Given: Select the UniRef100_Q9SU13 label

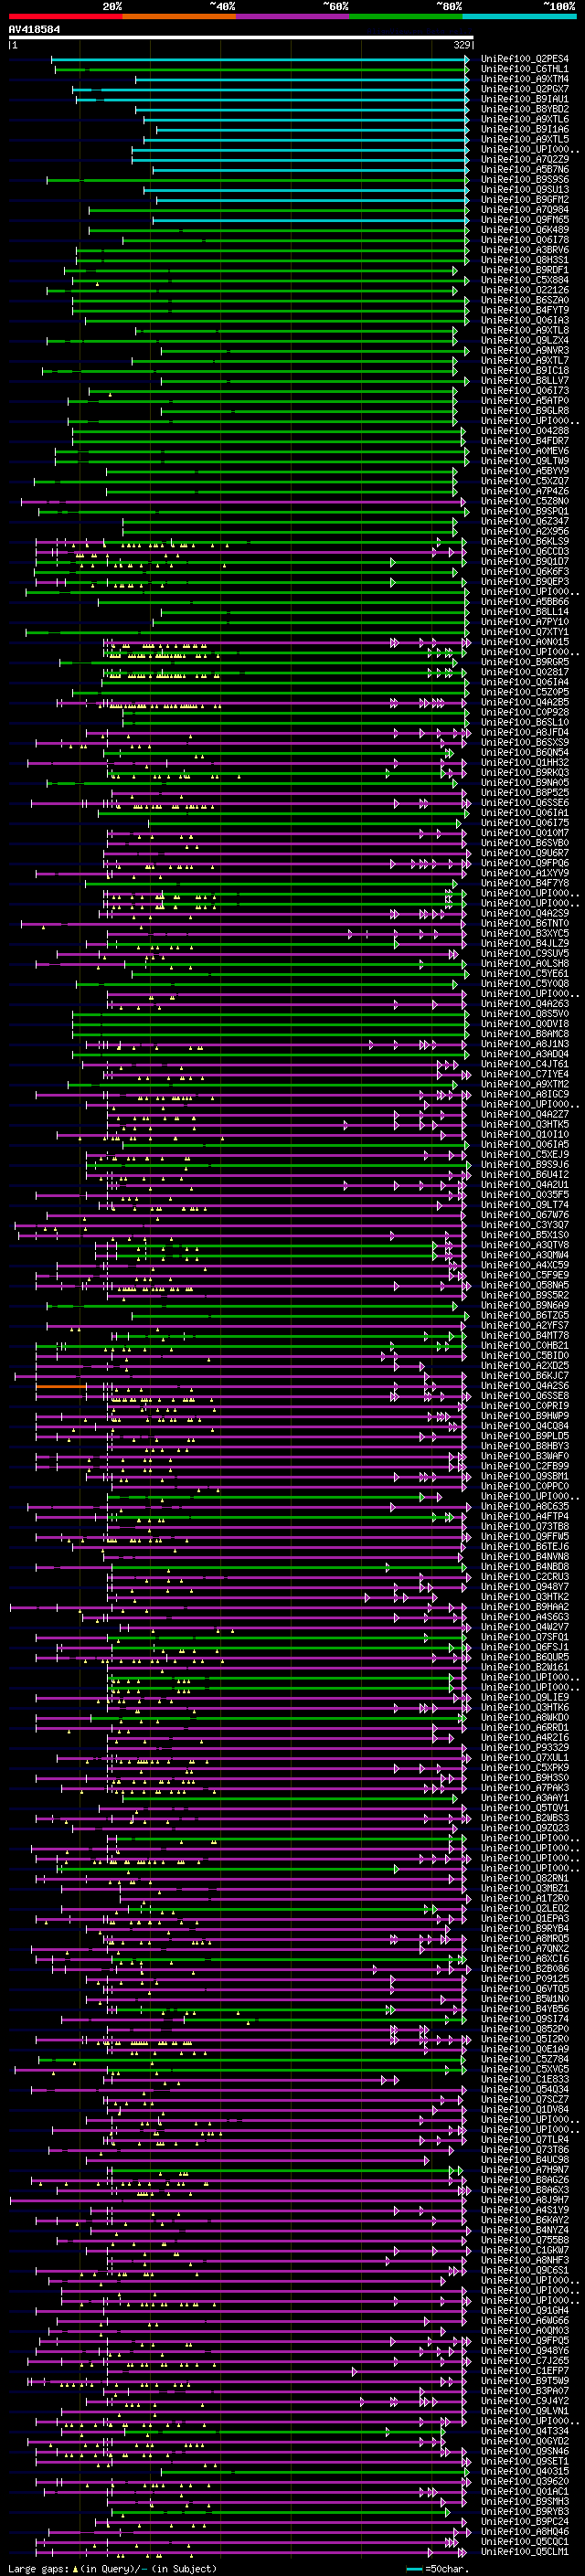Looking at the screenshot, I should (x=525, y=190).
